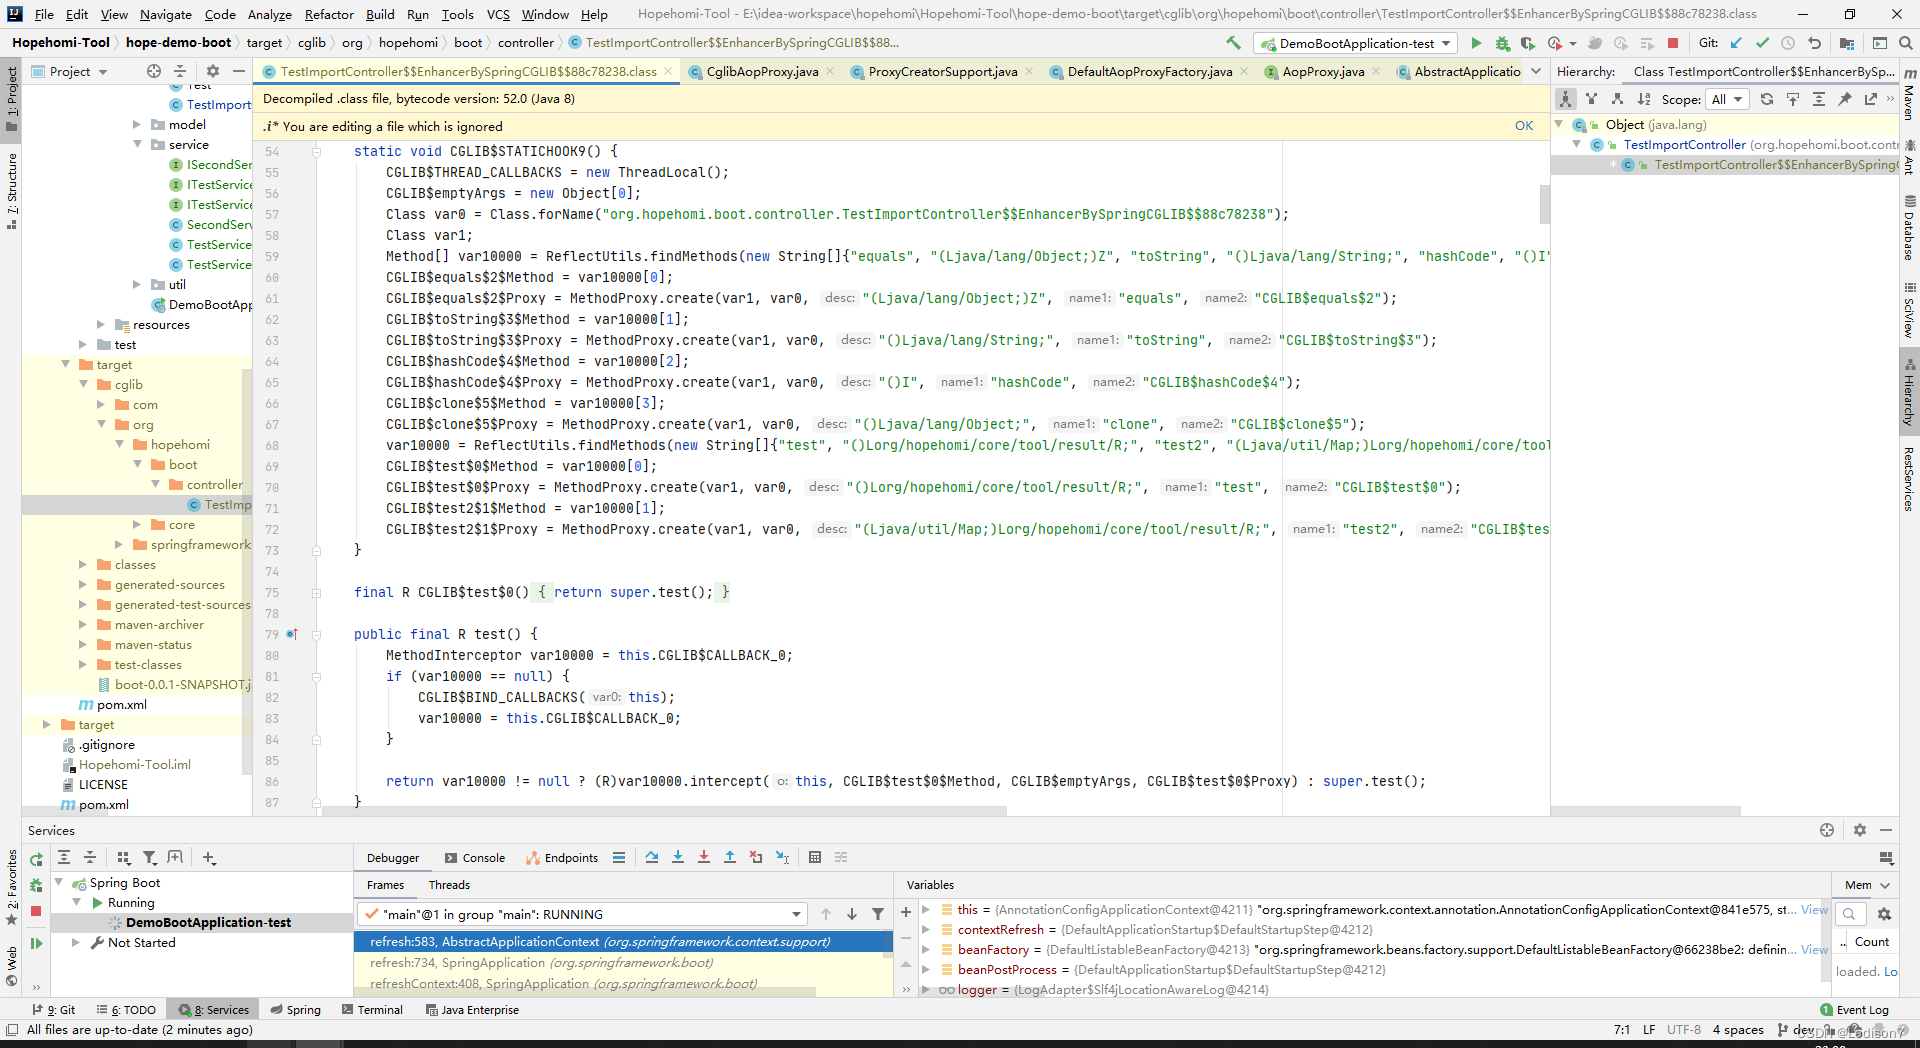
Task: Switch to Threads tab
Action: (x=449, y=884)
